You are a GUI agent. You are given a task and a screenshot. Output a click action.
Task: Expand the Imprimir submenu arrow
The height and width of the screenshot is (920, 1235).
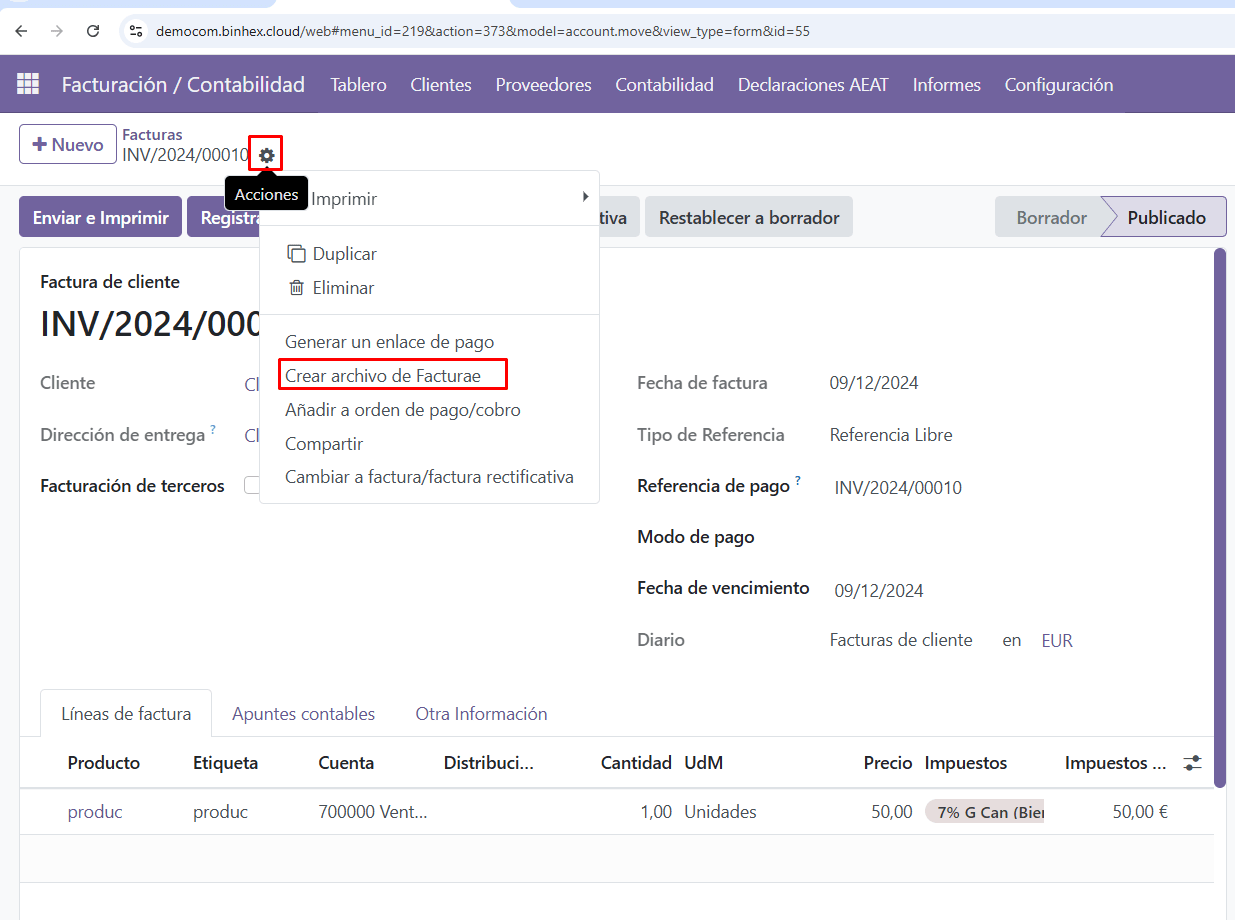(585, 197)
